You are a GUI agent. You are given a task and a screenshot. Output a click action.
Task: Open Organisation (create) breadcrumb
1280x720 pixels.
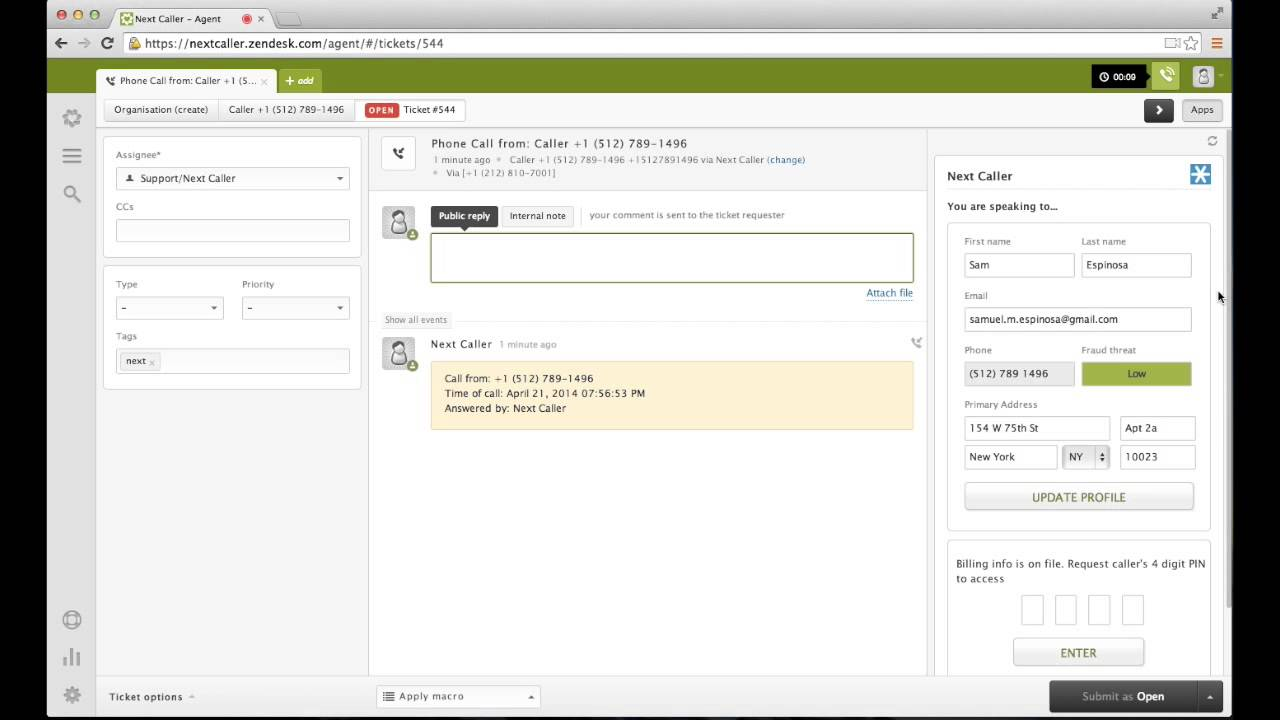point(161,110)
